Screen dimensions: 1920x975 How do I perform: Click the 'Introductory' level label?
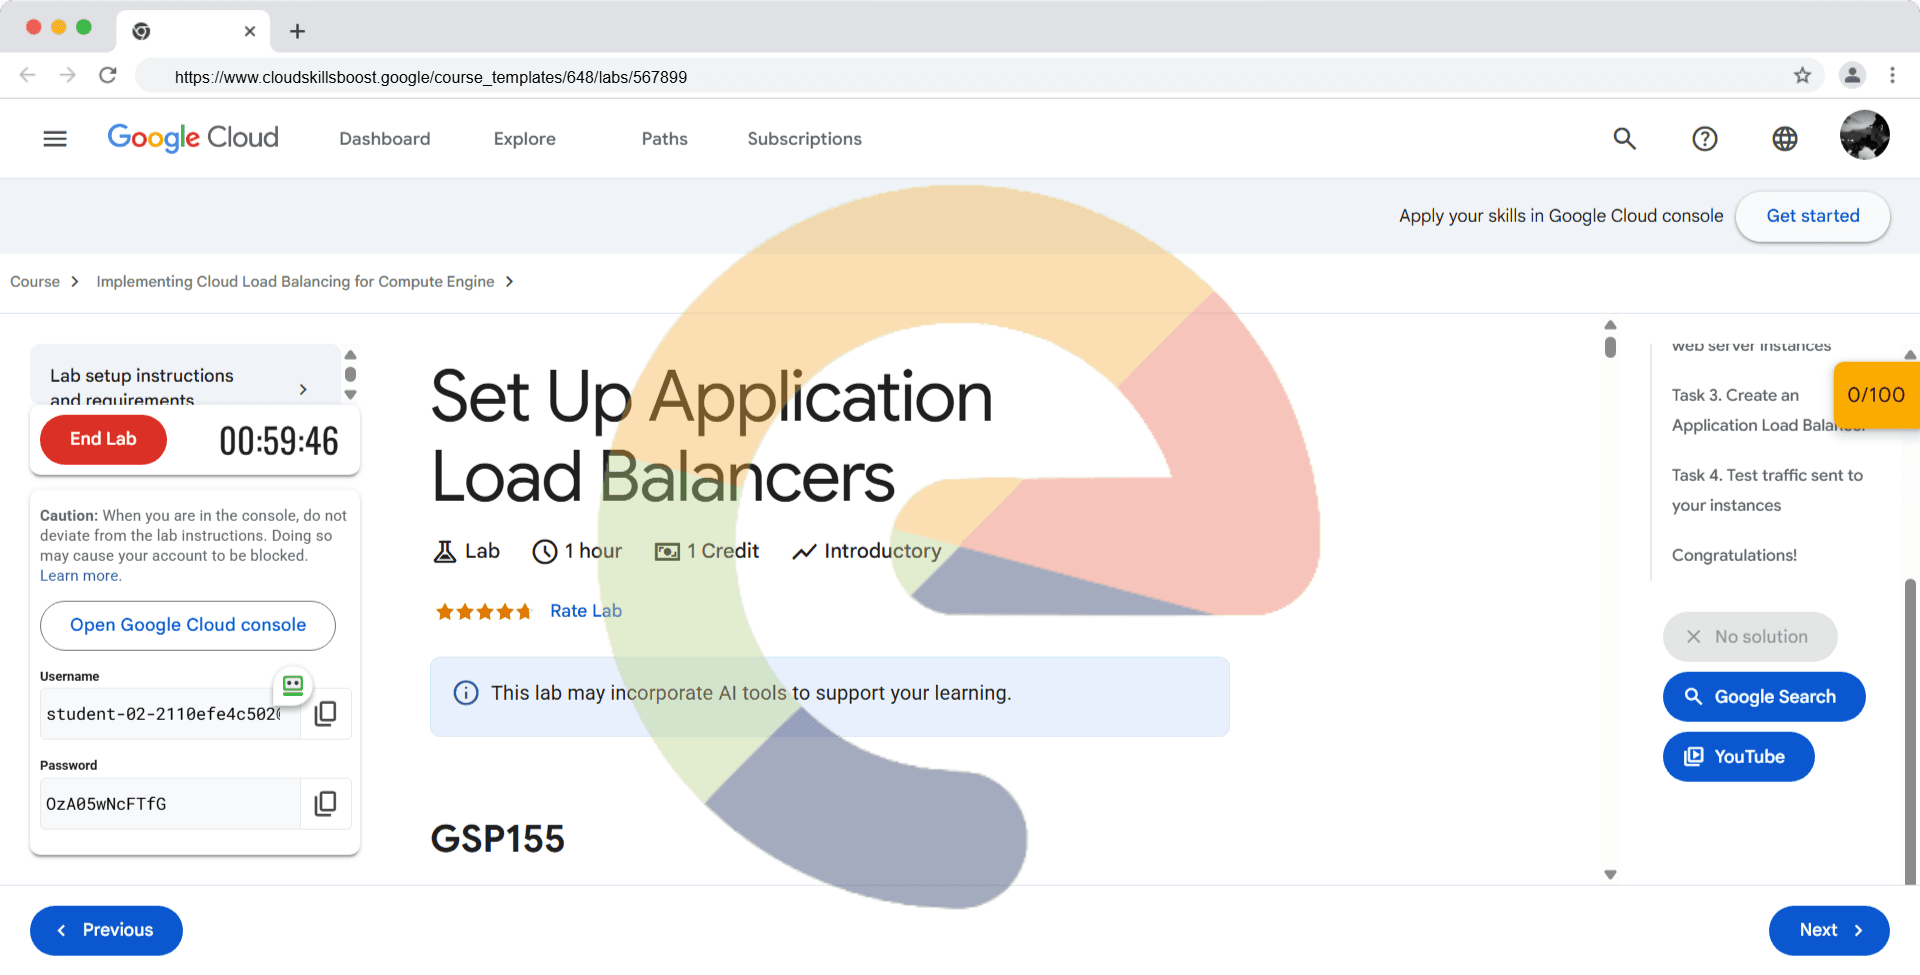tap(882, 551)
